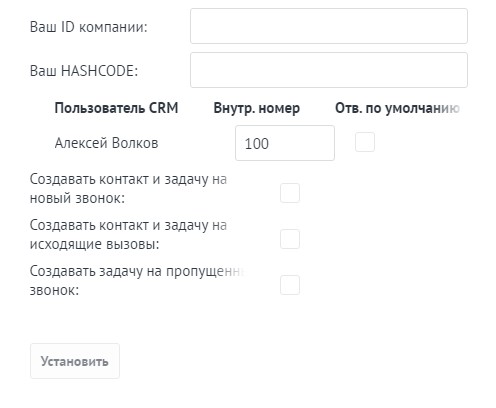Click the 'Создавать задачу на пропущенный звонок' label
Viewport: 496px width, 408px height.
137,281
